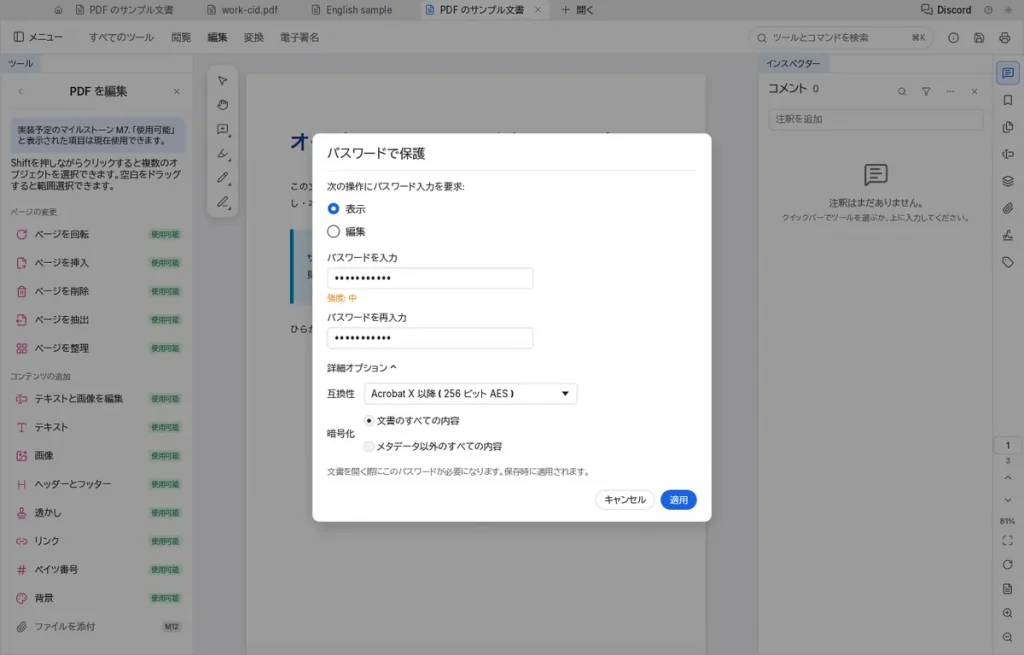Open the signatures panel icon in right sidebar
1024x655 pixels.
pos(1008,235)
